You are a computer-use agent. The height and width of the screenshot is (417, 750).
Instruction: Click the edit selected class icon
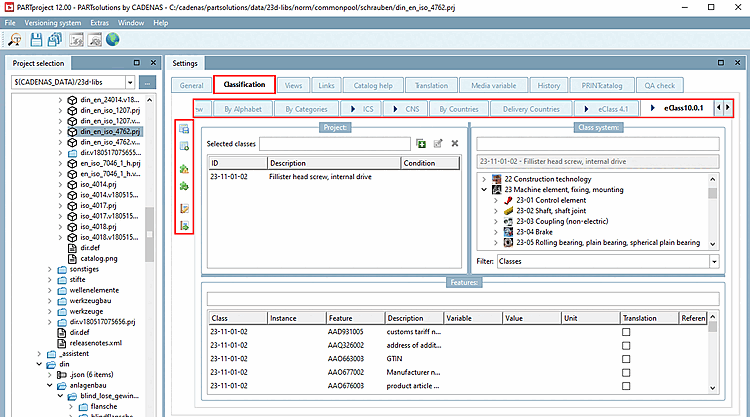coord(438,143)
